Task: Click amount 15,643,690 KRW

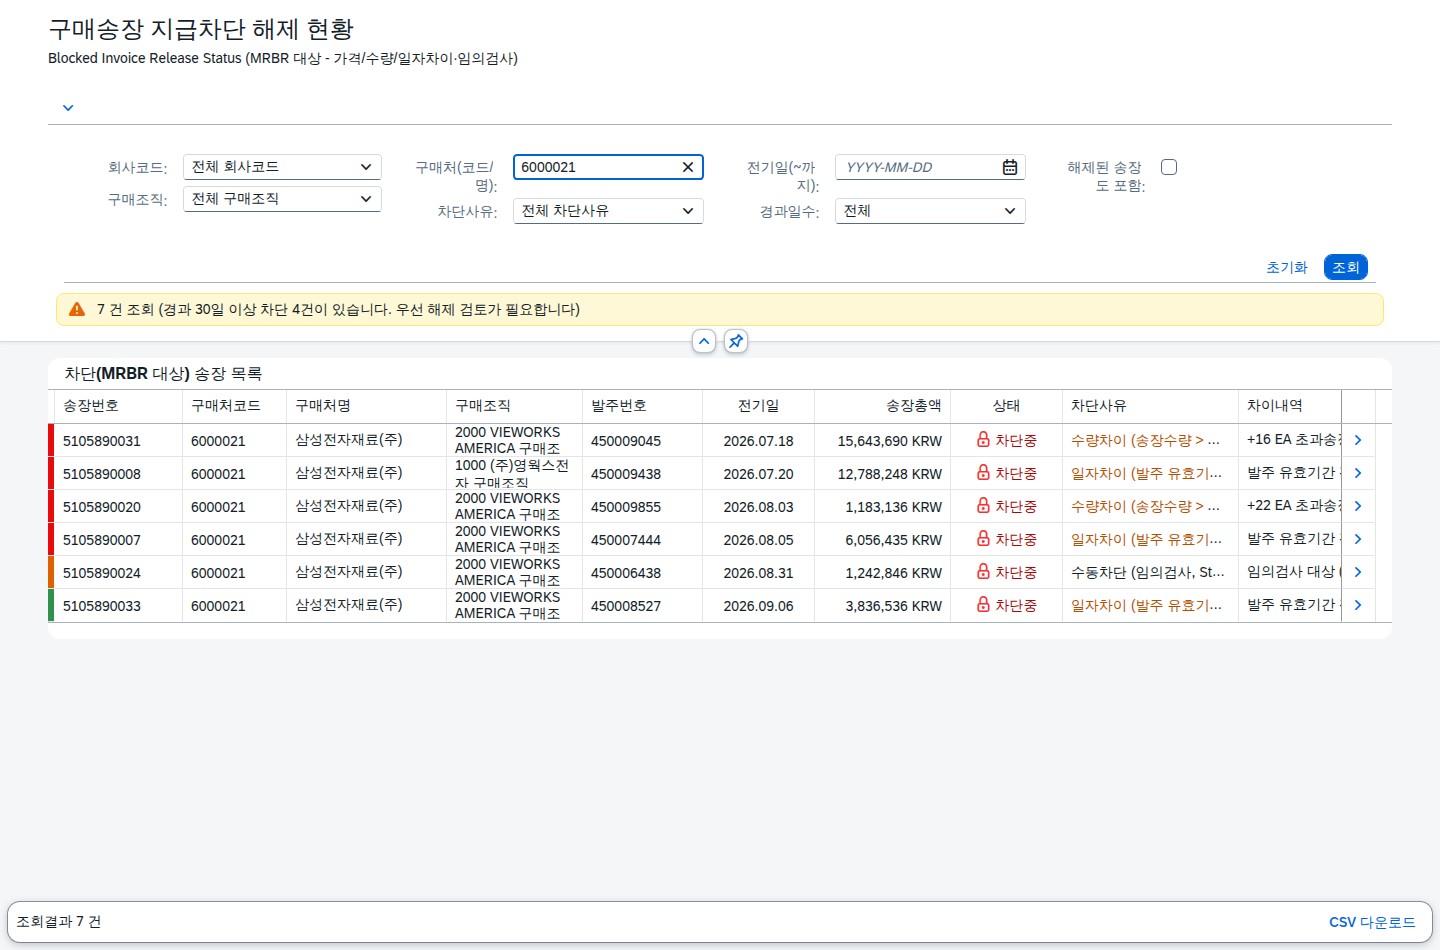Action: click(x=890, y=441)
